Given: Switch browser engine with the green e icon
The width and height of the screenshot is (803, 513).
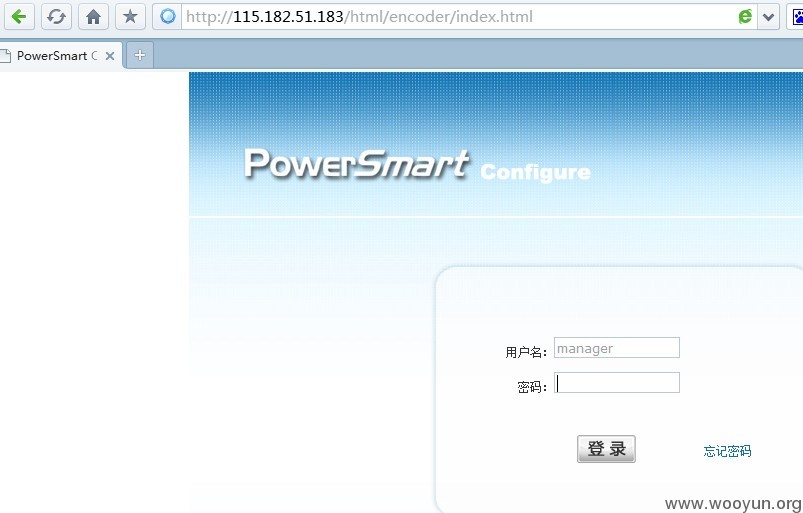Looking at the screenshot, I should (x=745, y=17).
